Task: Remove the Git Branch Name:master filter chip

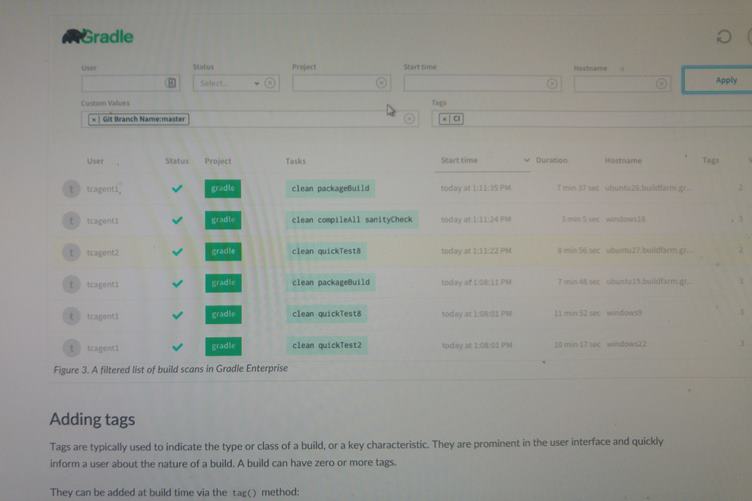Action: 94,119
